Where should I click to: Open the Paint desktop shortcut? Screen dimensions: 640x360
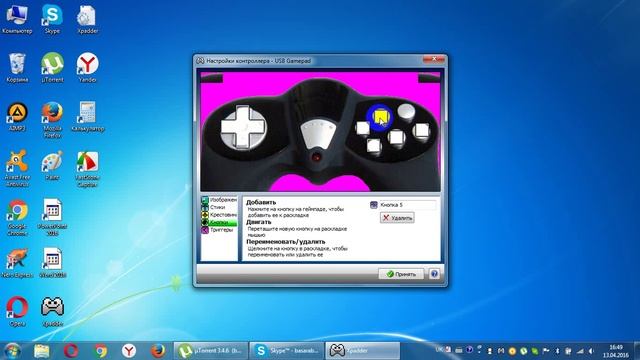[52, 165]
